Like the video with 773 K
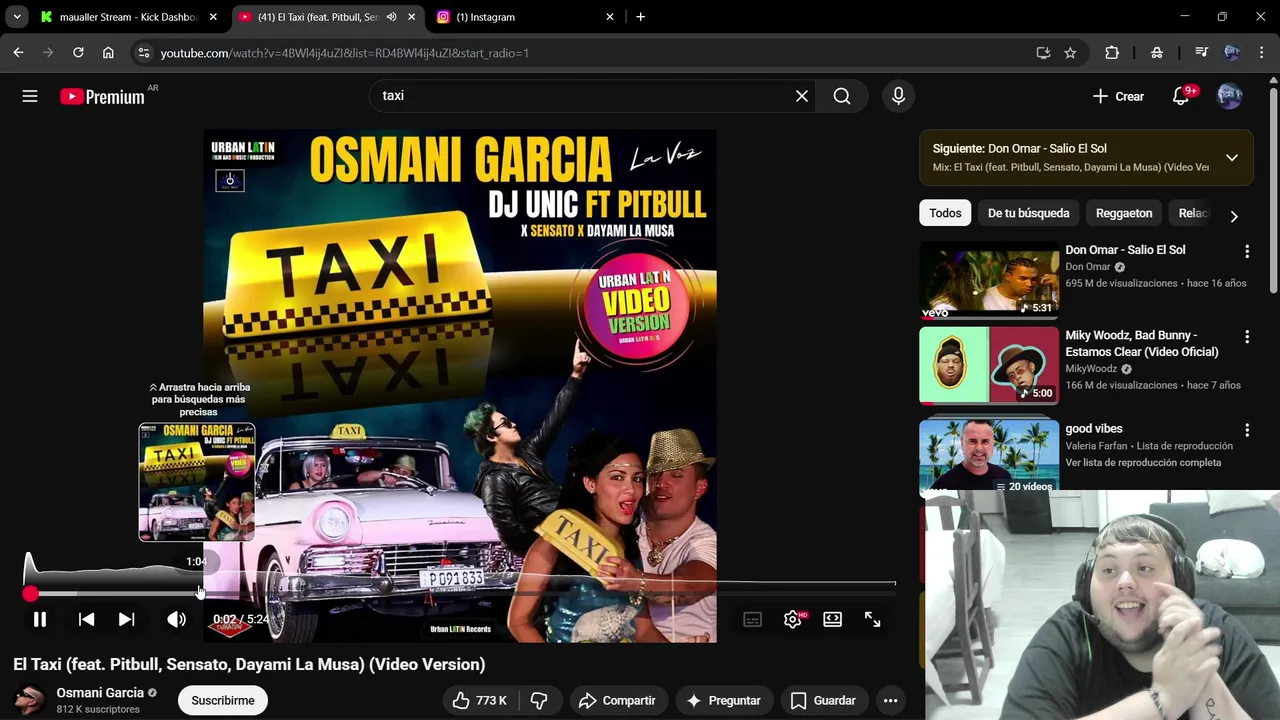 [x=479, y=701]
